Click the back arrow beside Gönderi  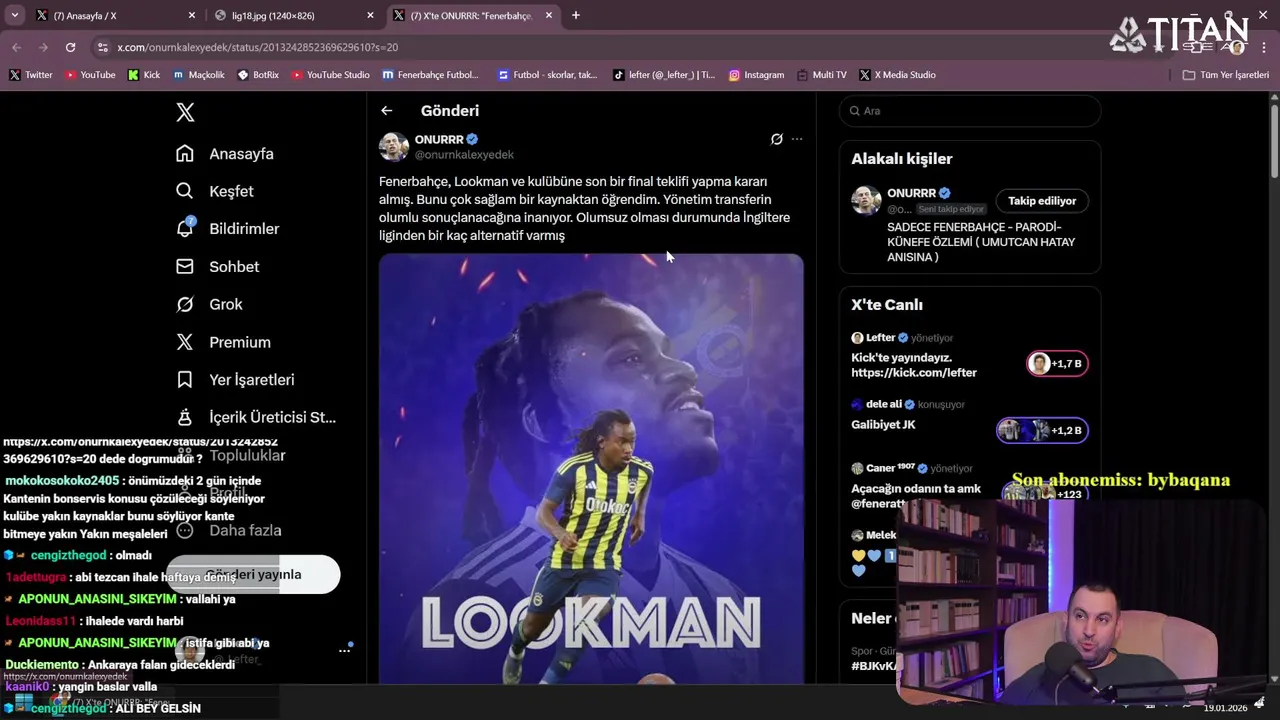387,111
